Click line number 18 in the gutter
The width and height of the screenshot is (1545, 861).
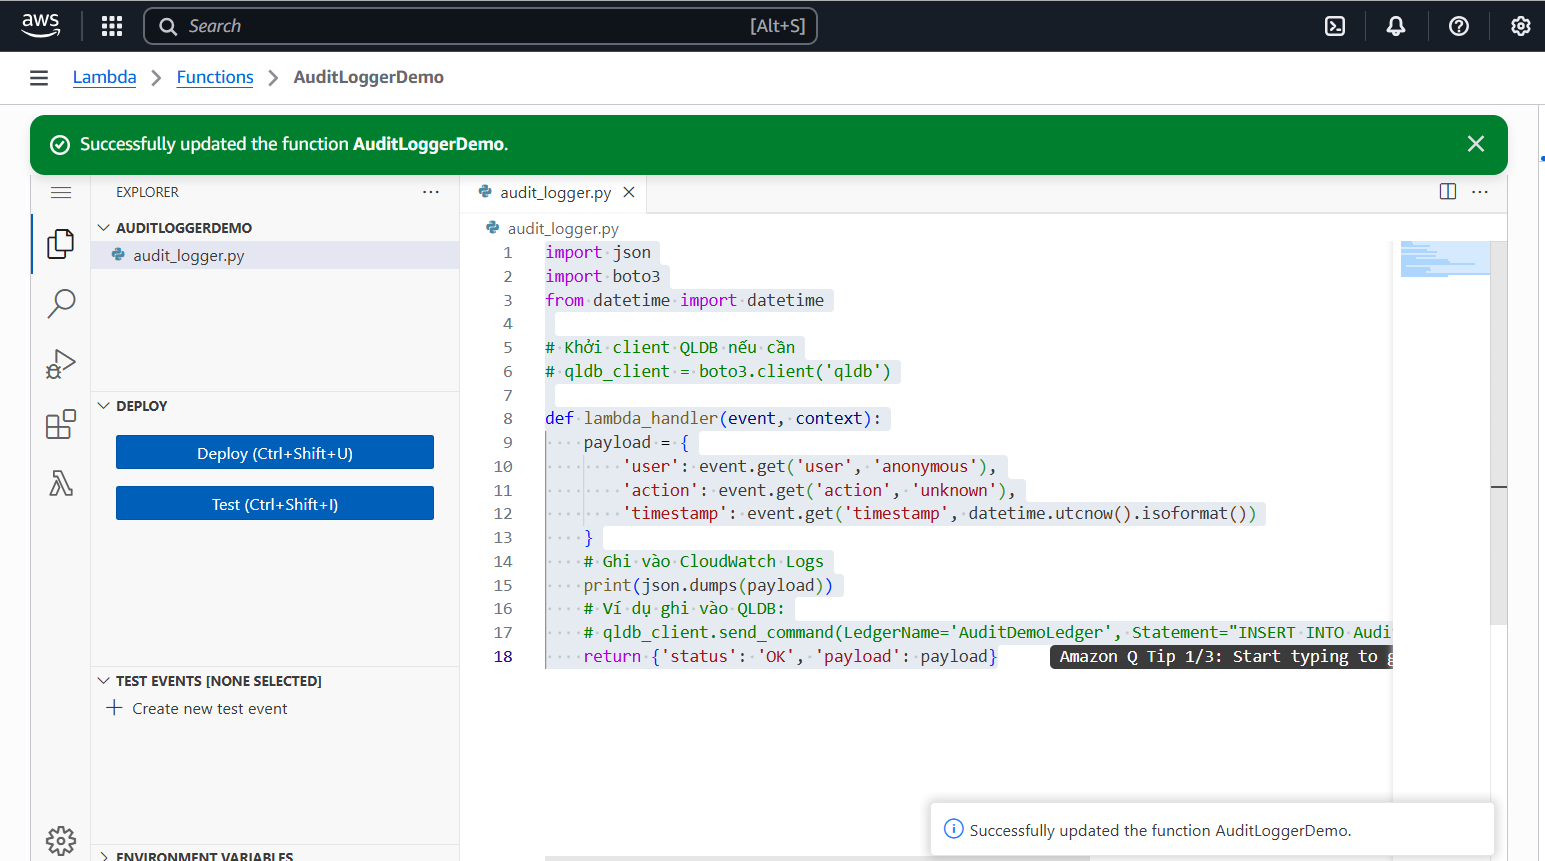point(503,656)
